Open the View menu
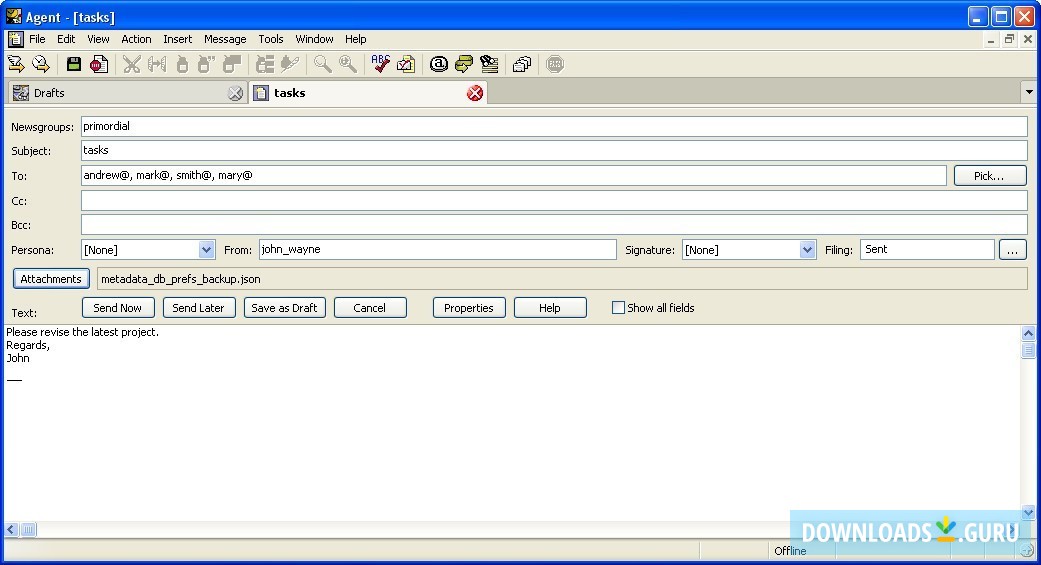1041x565 pixels. (98, 39)
